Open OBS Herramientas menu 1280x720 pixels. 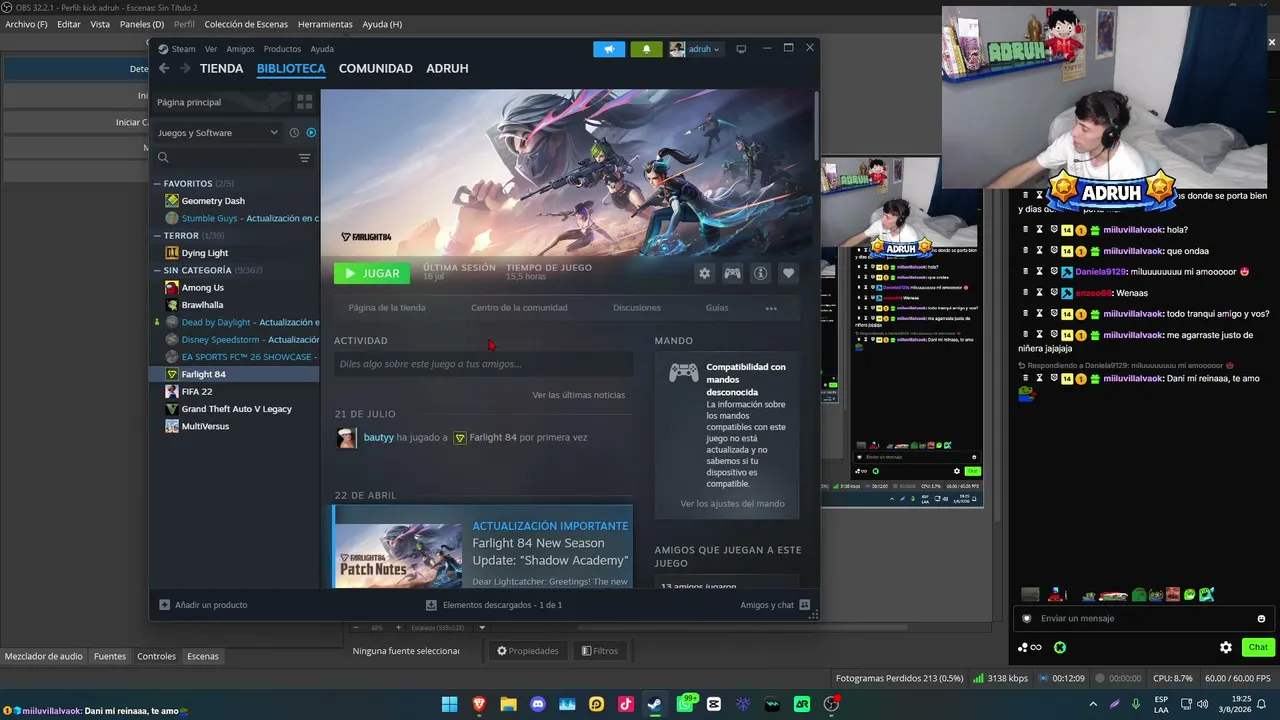click(325, 24)
